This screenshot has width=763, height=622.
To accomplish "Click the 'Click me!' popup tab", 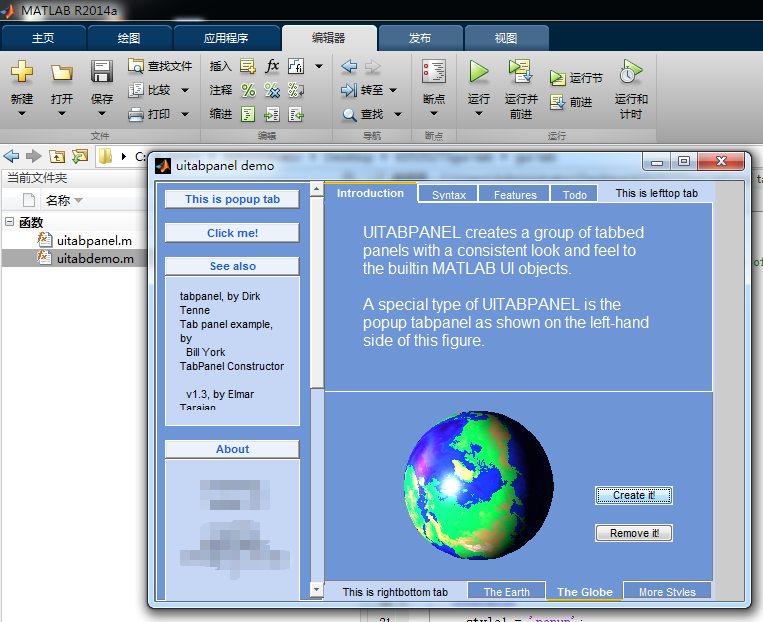I will [x=232, y=233].
